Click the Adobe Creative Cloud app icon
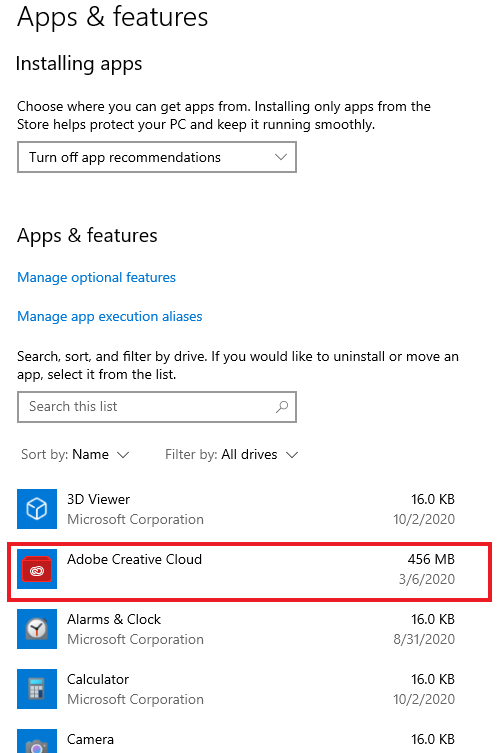Image resolution: width=498 pixels, height=753 pixels. (x=37, y=569)
